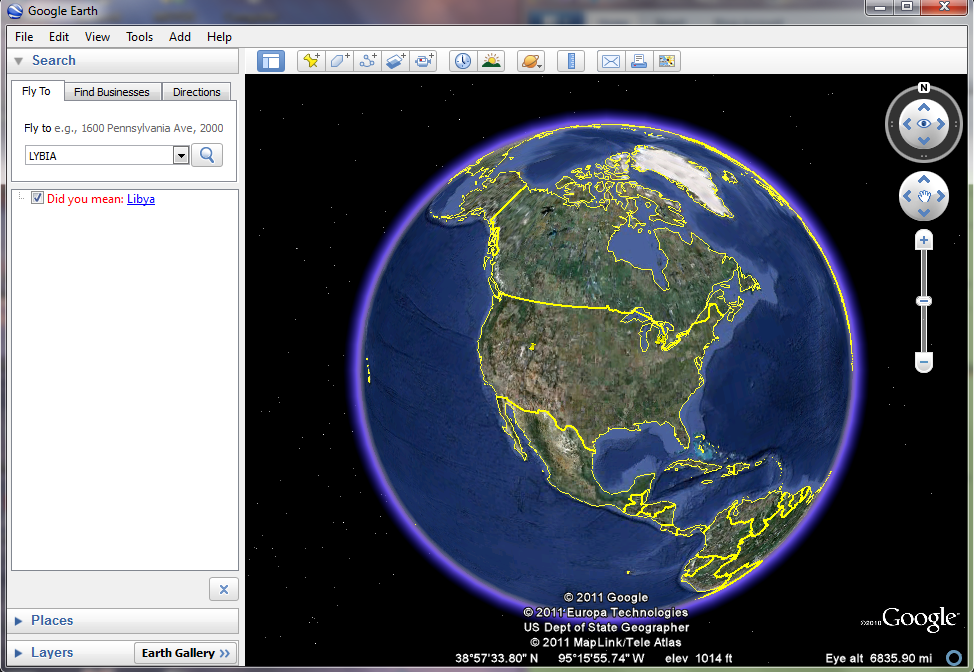This screenshot has height=672, width=974.
Task: Expand the Layers panel
Action: 19,653
